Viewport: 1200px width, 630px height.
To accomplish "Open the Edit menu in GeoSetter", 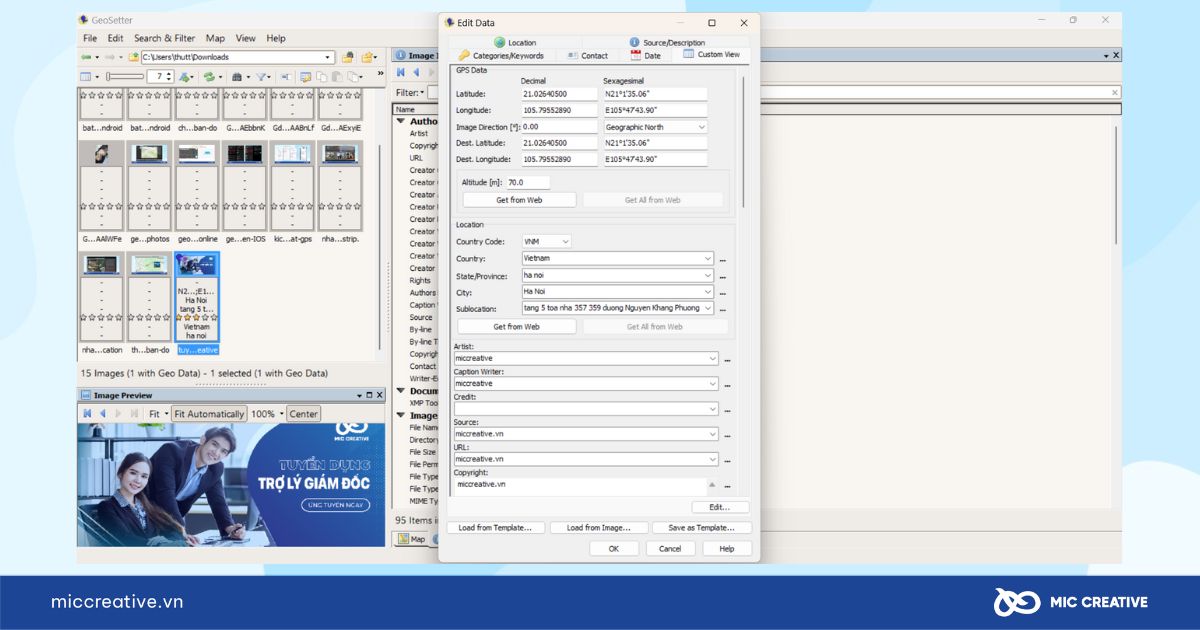I will tap(116, 38).
